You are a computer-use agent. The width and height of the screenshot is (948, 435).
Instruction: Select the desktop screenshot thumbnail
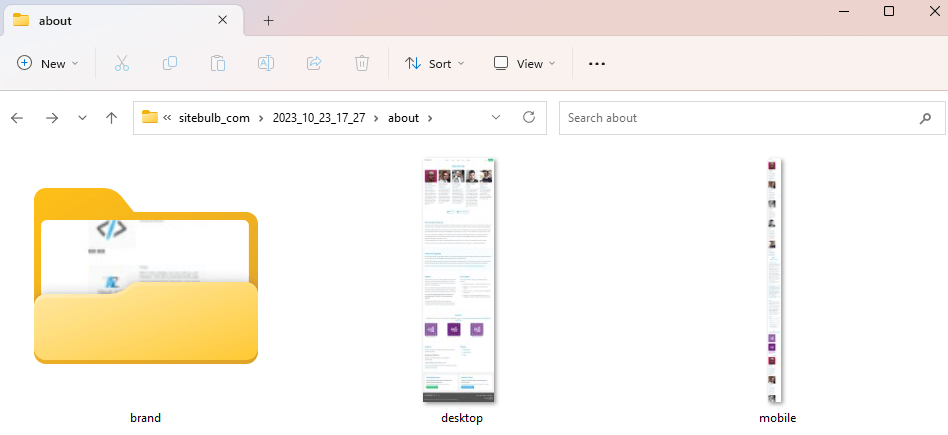pos(459,280)
